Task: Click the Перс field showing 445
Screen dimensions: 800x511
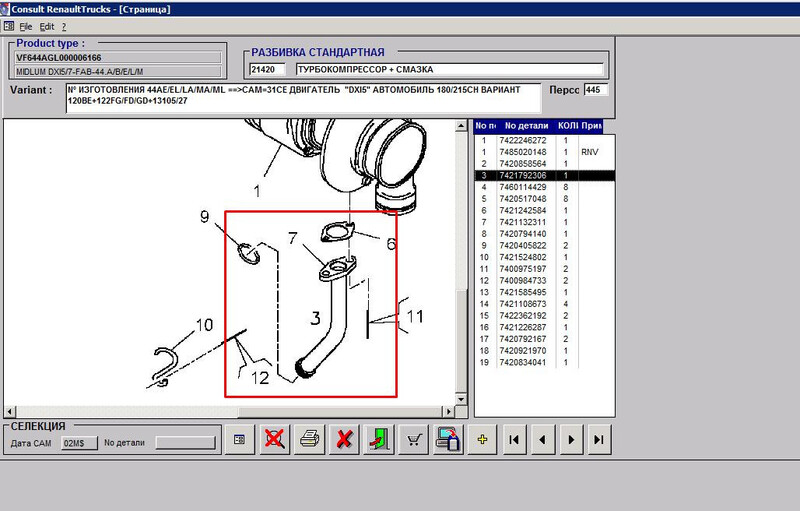Action: coord(595,90)
